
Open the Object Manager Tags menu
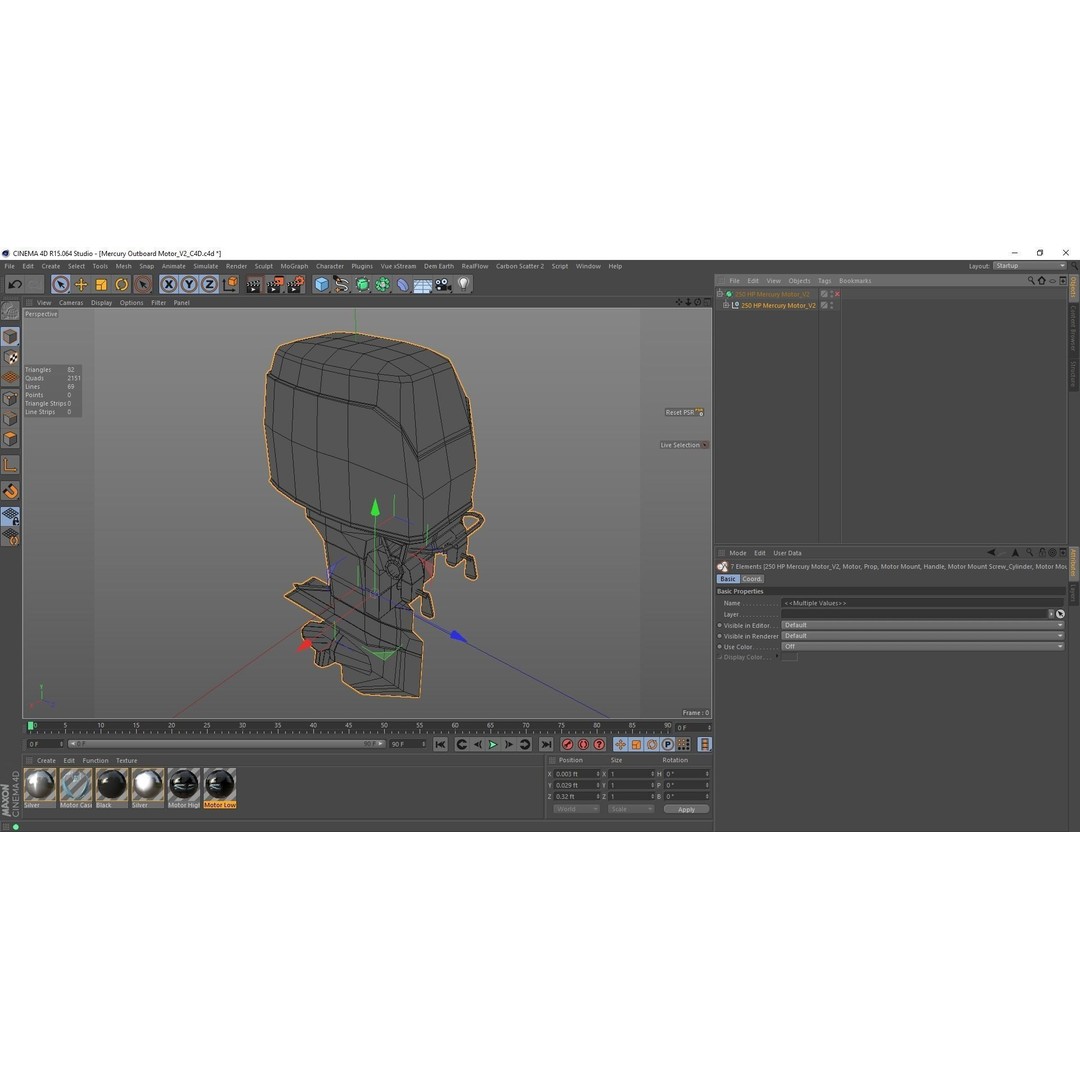point(824,281)
